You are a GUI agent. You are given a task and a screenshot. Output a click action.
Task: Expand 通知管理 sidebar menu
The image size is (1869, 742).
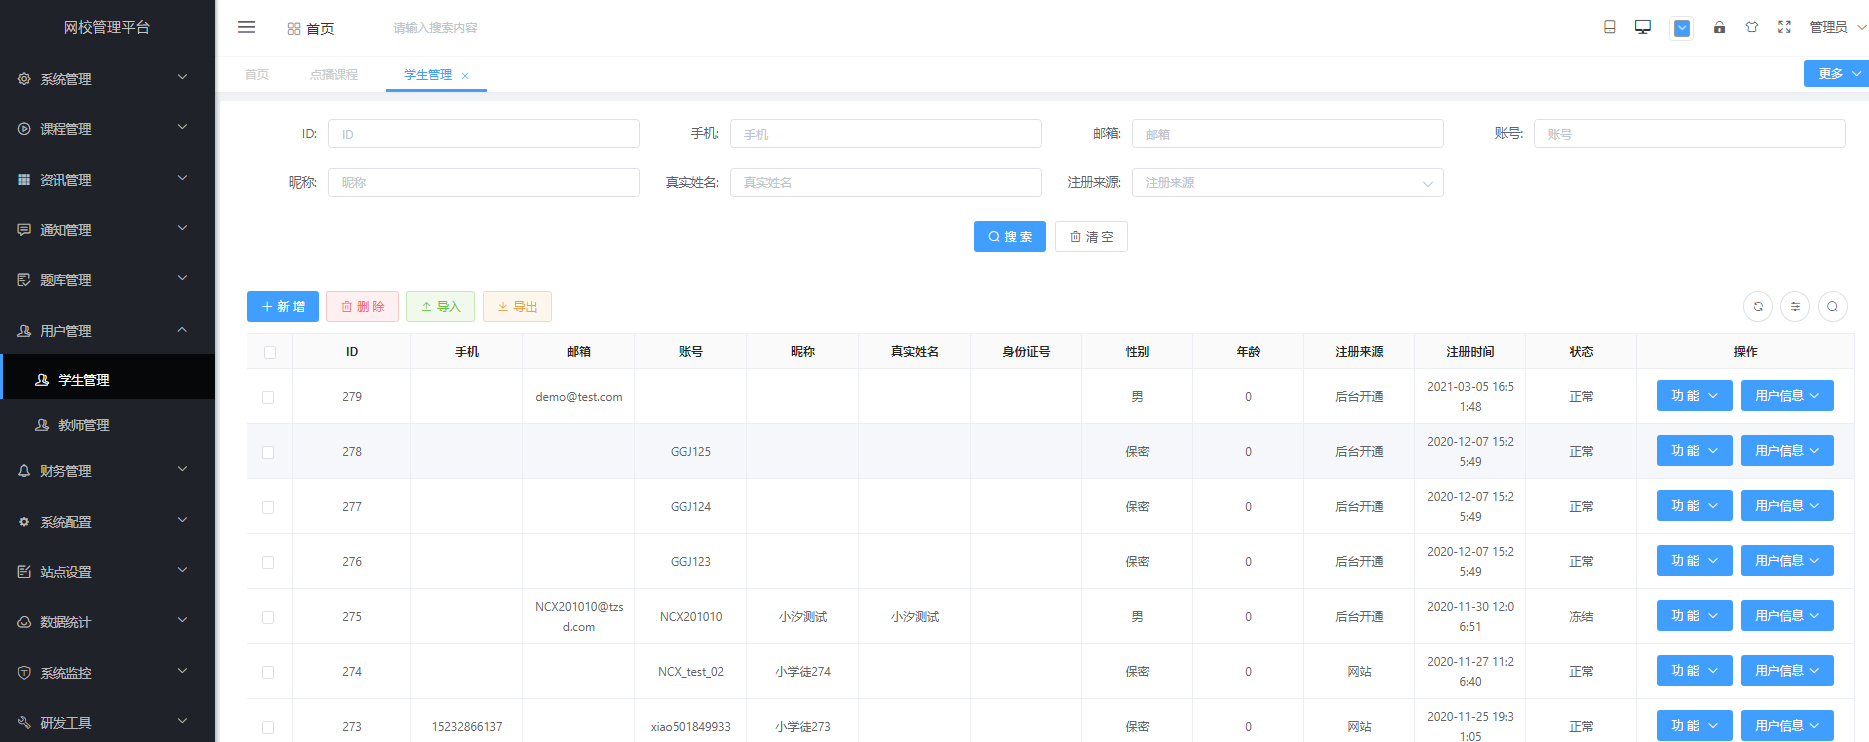click(x=107, y=229)
